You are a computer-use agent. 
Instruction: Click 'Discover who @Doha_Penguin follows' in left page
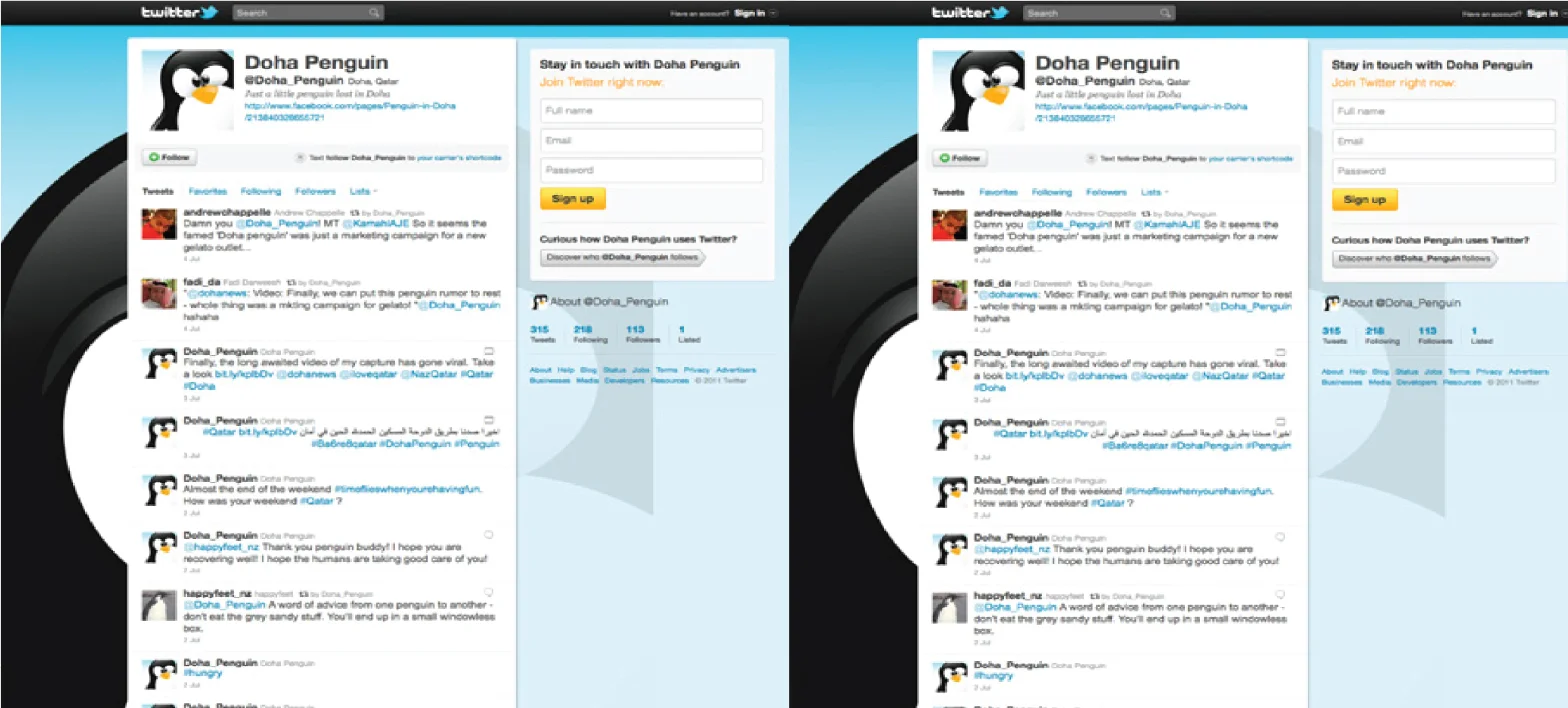coord(622,258)
